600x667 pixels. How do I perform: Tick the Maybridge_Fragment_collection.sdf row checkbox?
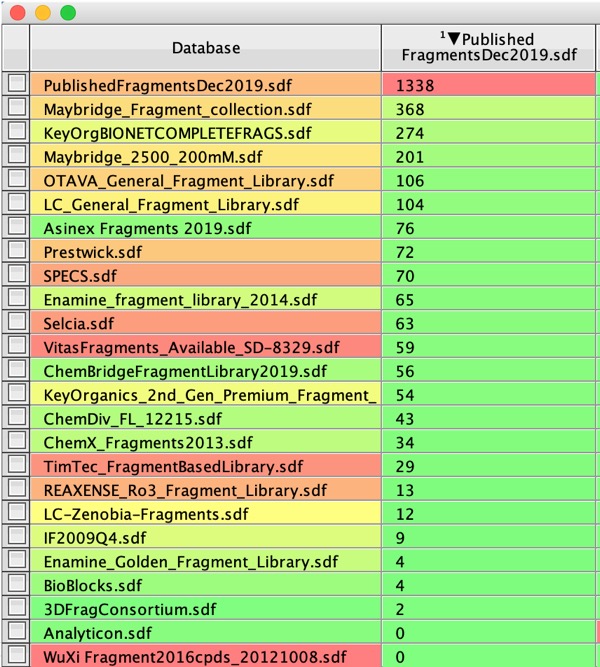17,106
